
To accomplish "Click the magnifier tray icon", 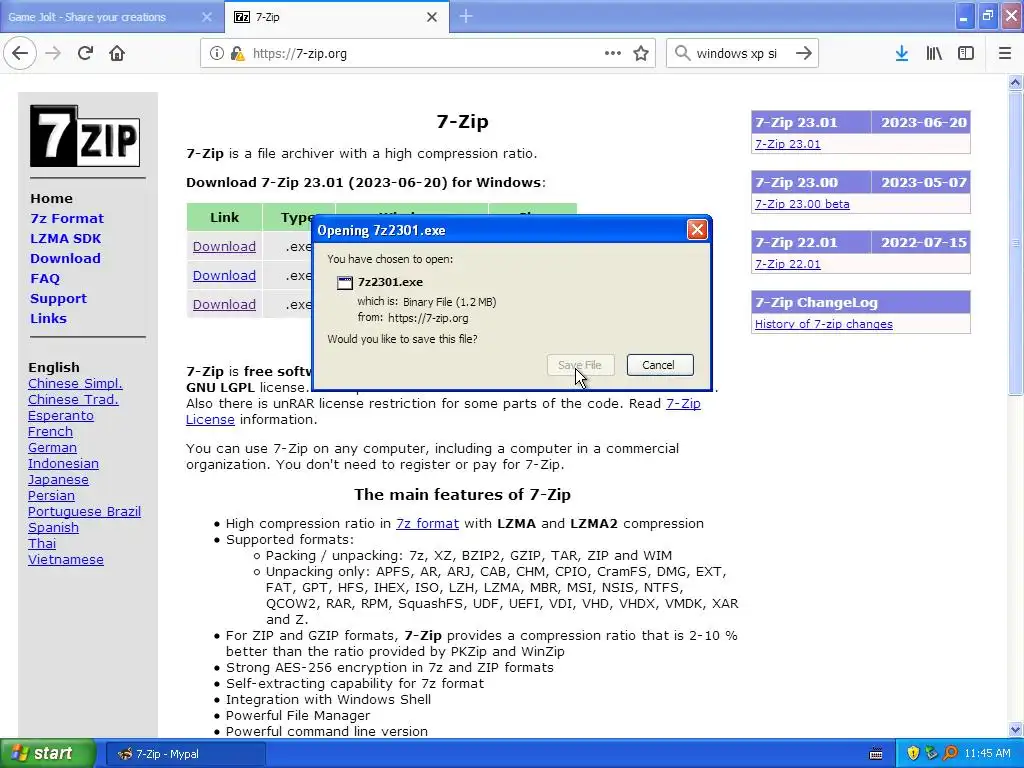I will (x=950, y=753).
